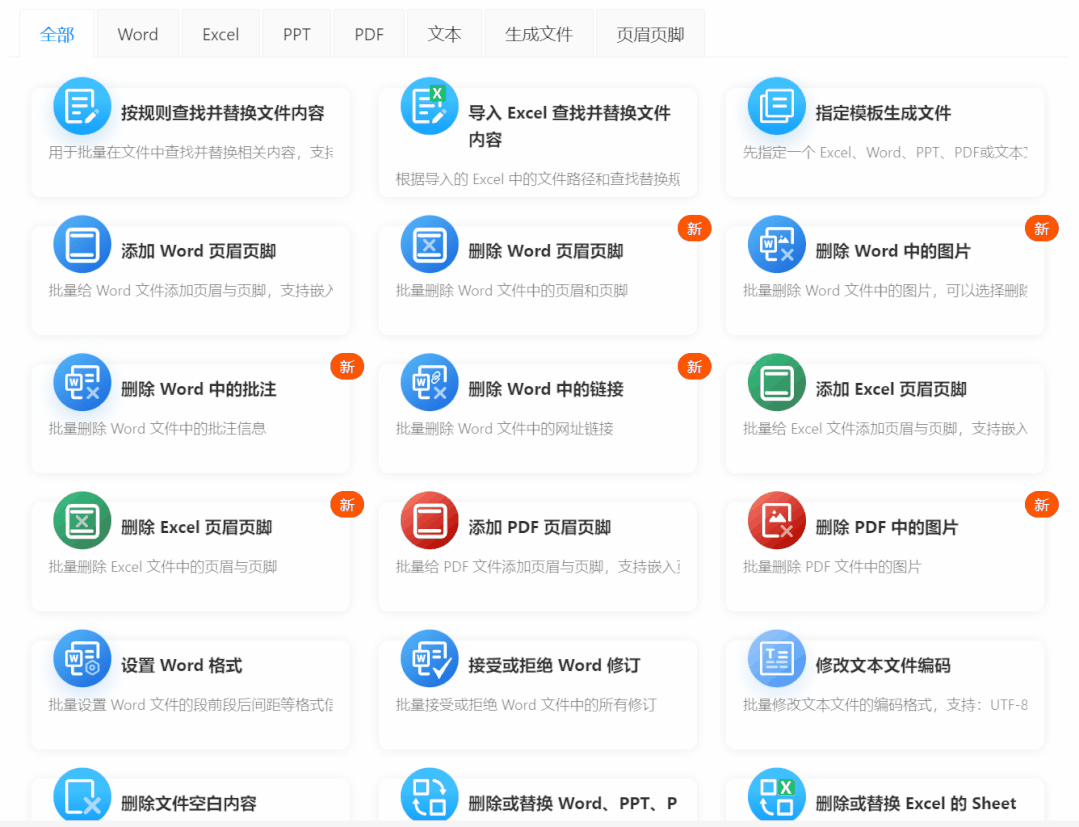Open 删除 PDF 中的图片 title link
This screenshot has width=1079, height=827.
coord(886,527)
